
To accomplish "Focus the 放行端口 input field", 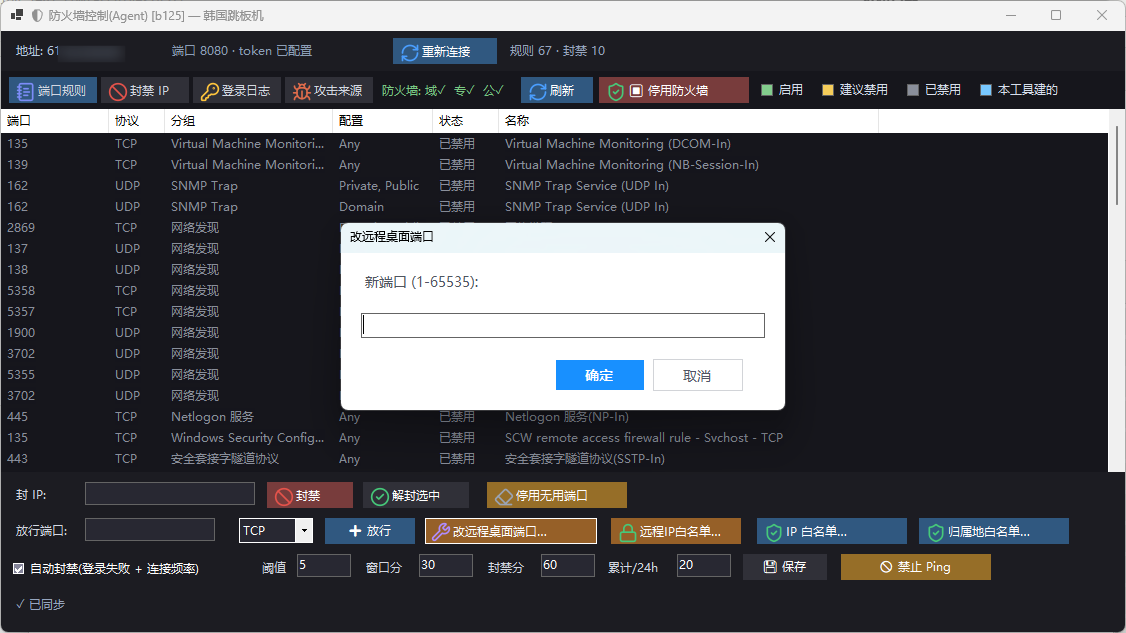I will pos(149,530).
